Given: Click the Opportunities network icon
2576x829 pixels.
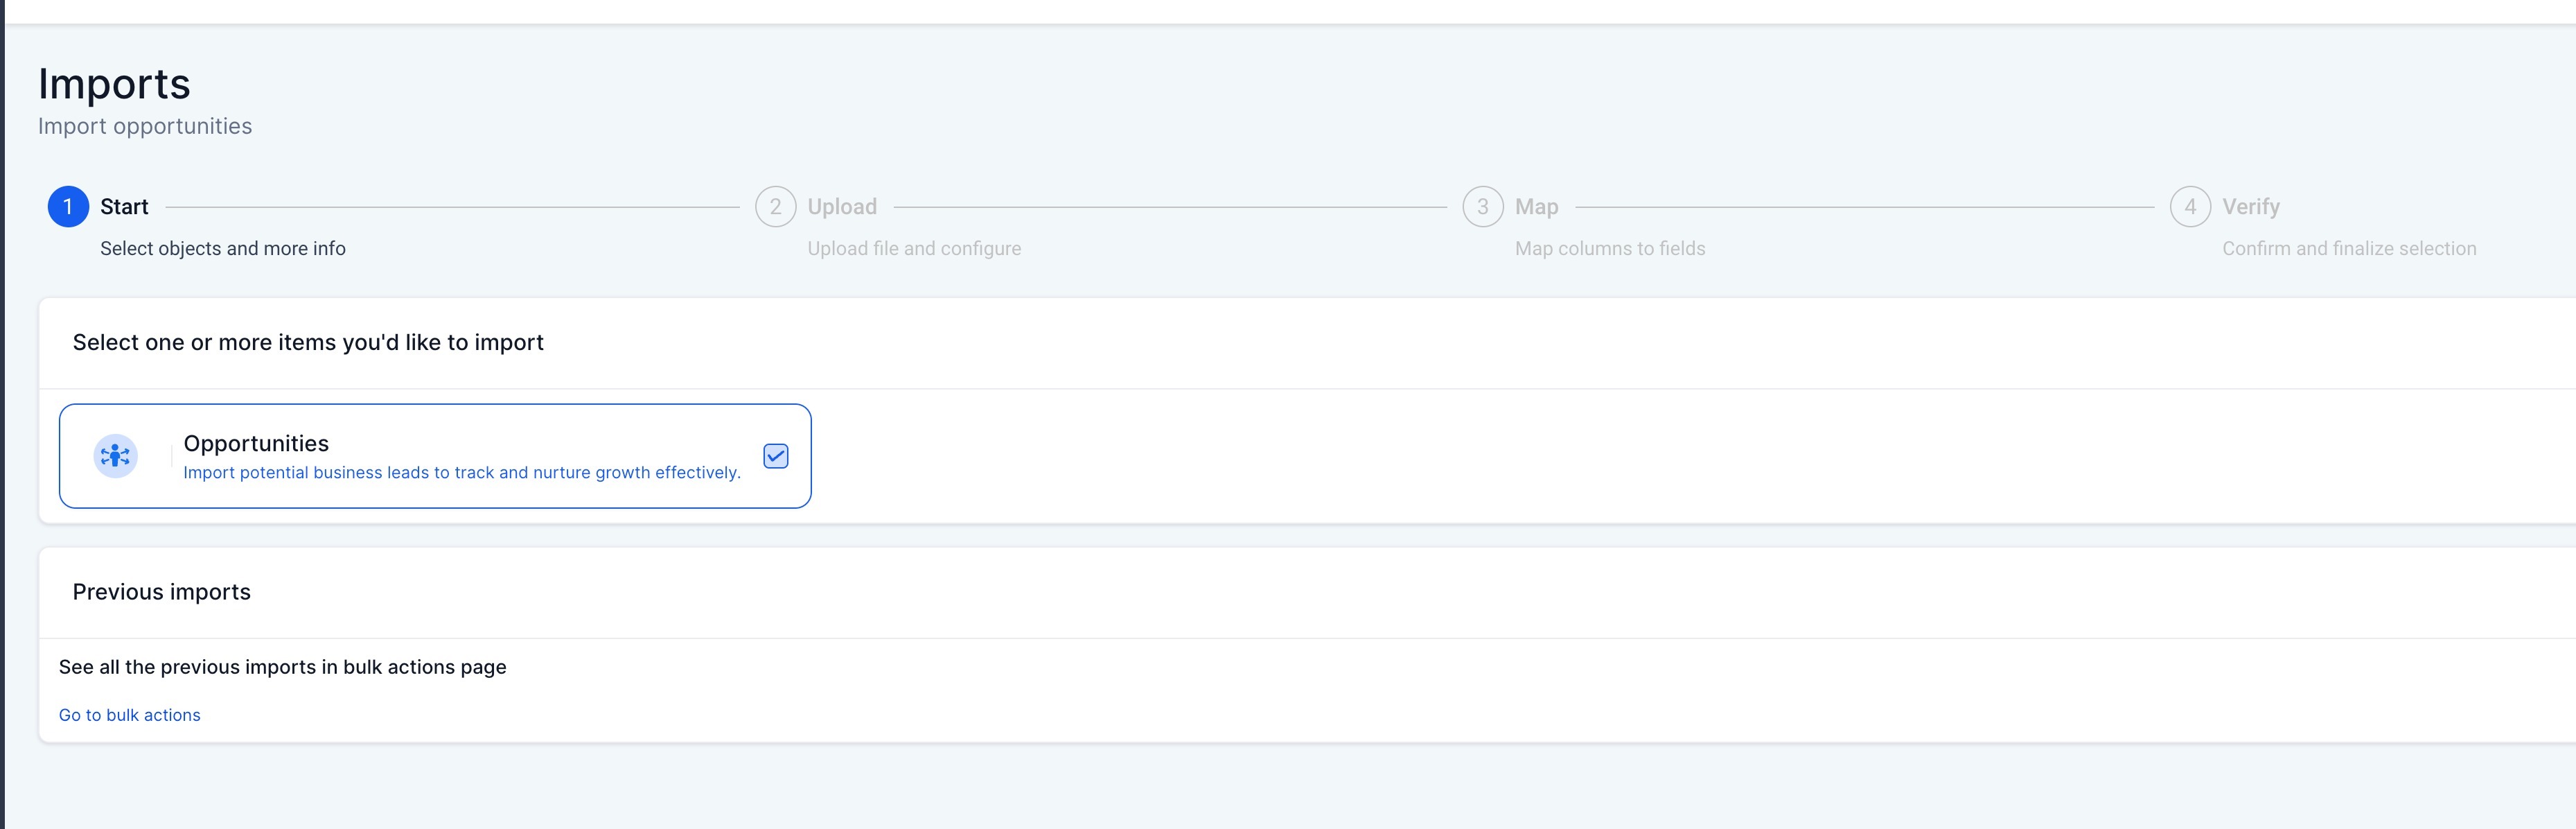Looking at the screenshot, I should pyautogui.click(x=116, y=456).
